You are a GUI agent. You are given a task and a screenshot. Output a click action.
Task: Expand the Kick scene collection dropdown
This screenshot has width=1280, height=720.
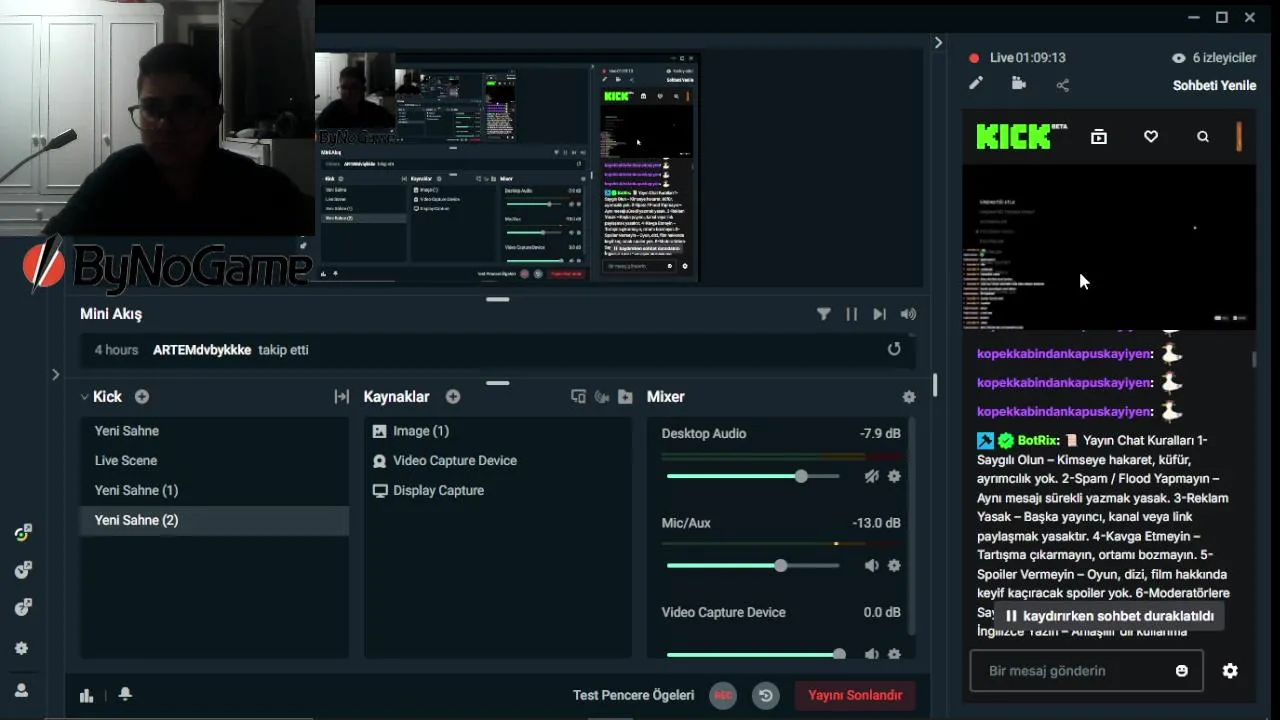click(x=101, y=397)
